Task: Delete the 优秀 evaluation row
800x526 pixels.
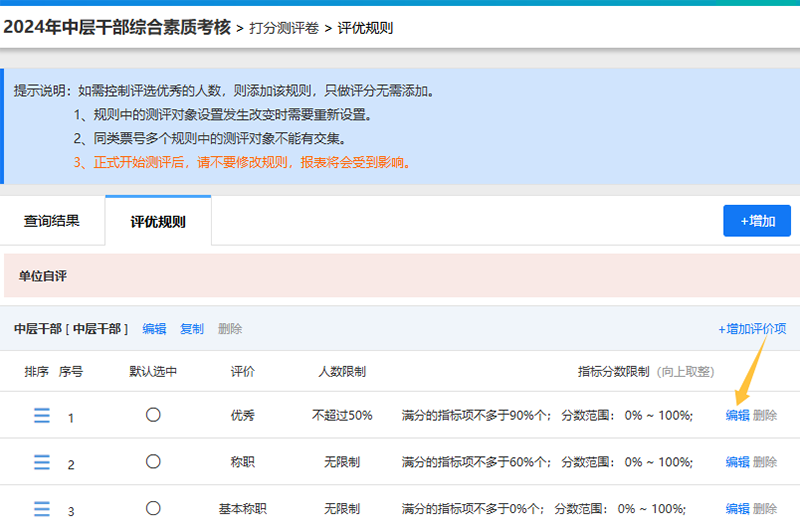Action: (765, 415)
